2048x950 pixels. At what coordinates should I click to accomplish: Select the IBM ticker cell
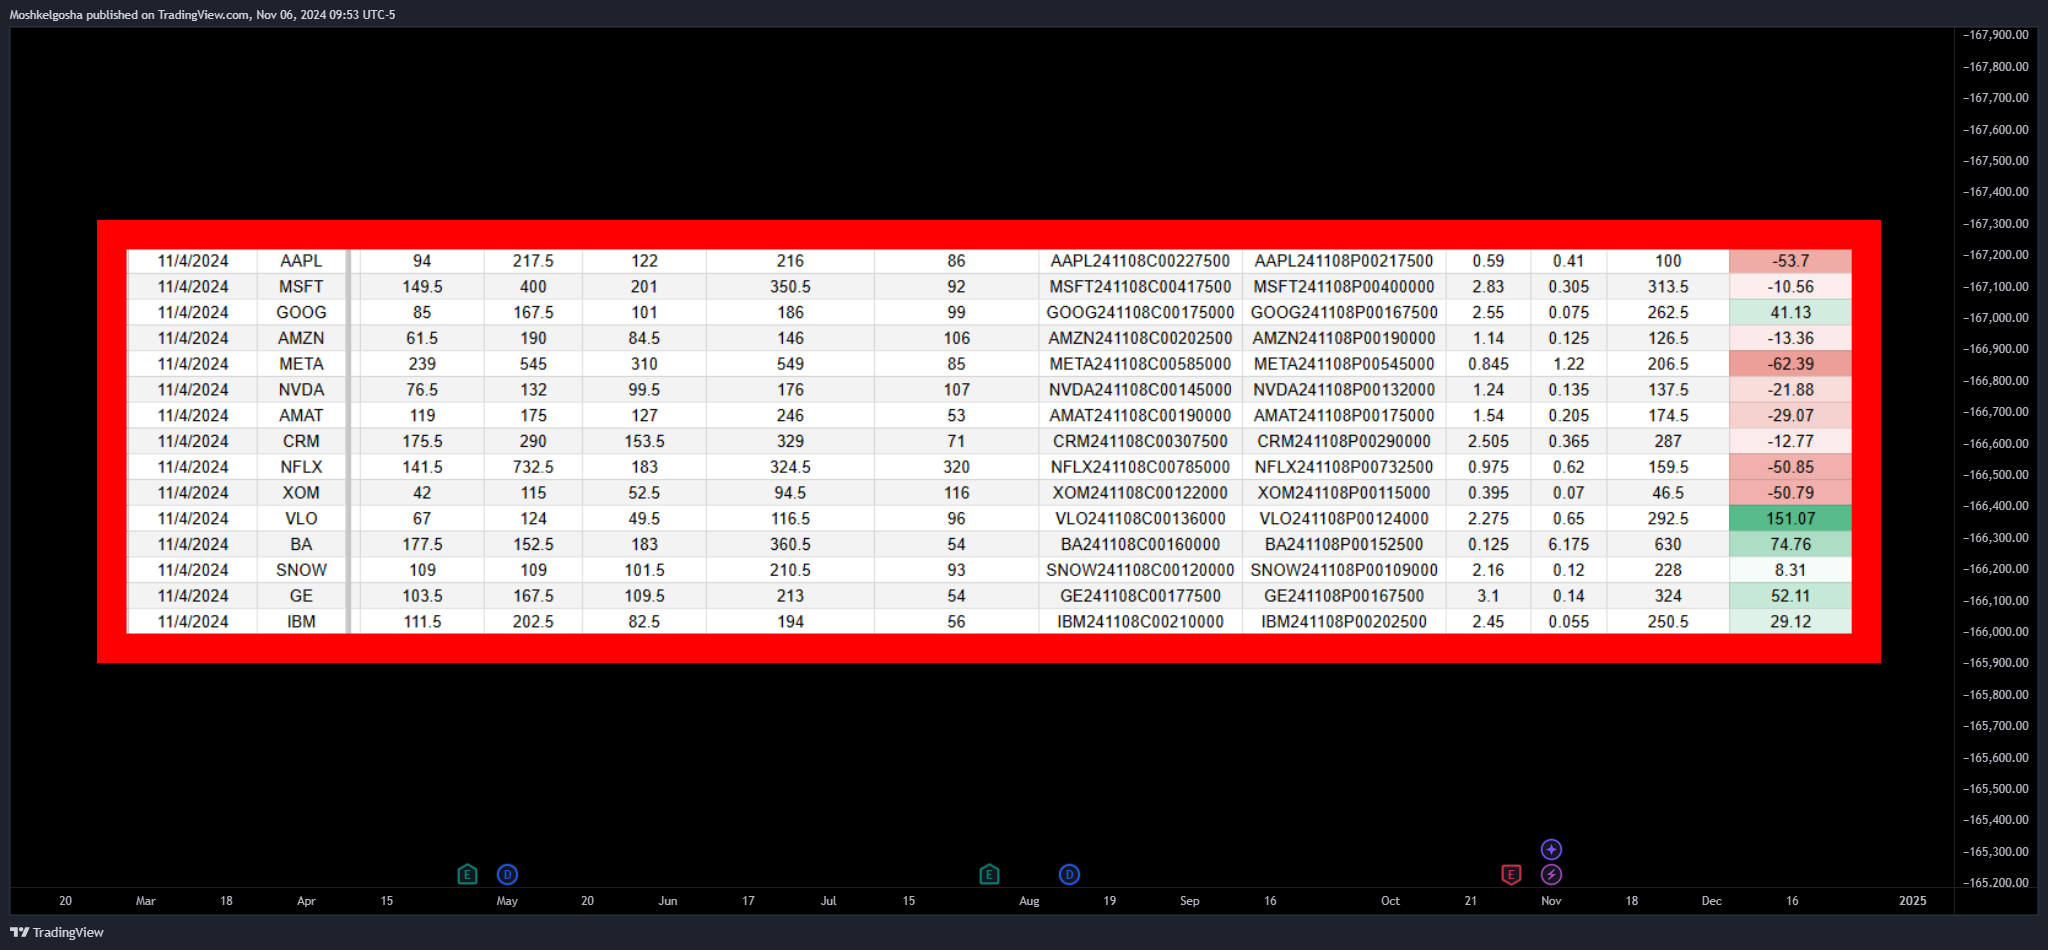301,622
